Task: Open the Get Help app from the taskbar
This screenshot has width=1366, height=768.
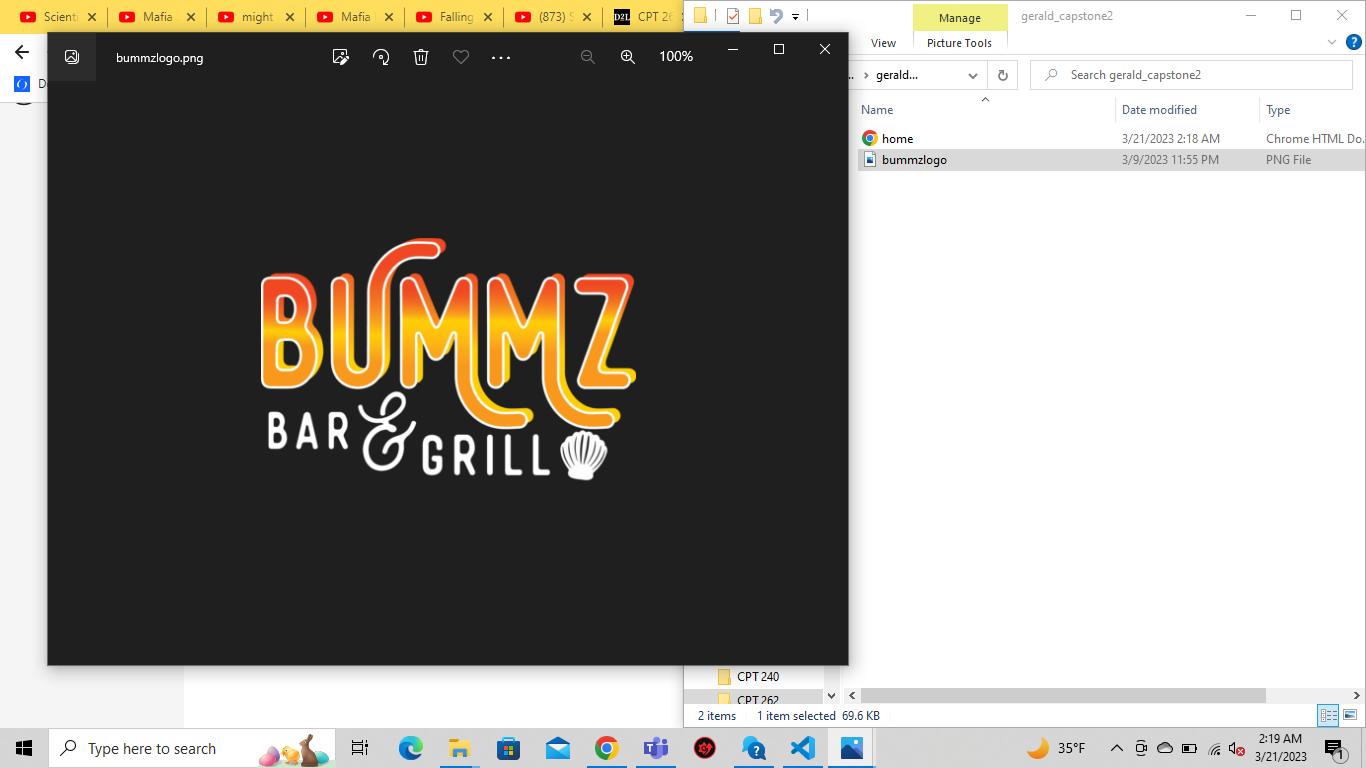Action: click(754, 748)
